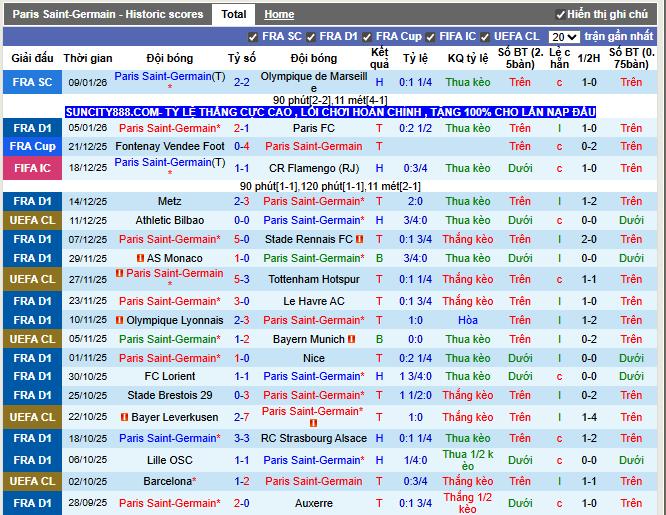This screenshot has height=515, width=666.
Task: Click the Giải đấu column header
Action: pyautogui.click(x=32, y=58)
